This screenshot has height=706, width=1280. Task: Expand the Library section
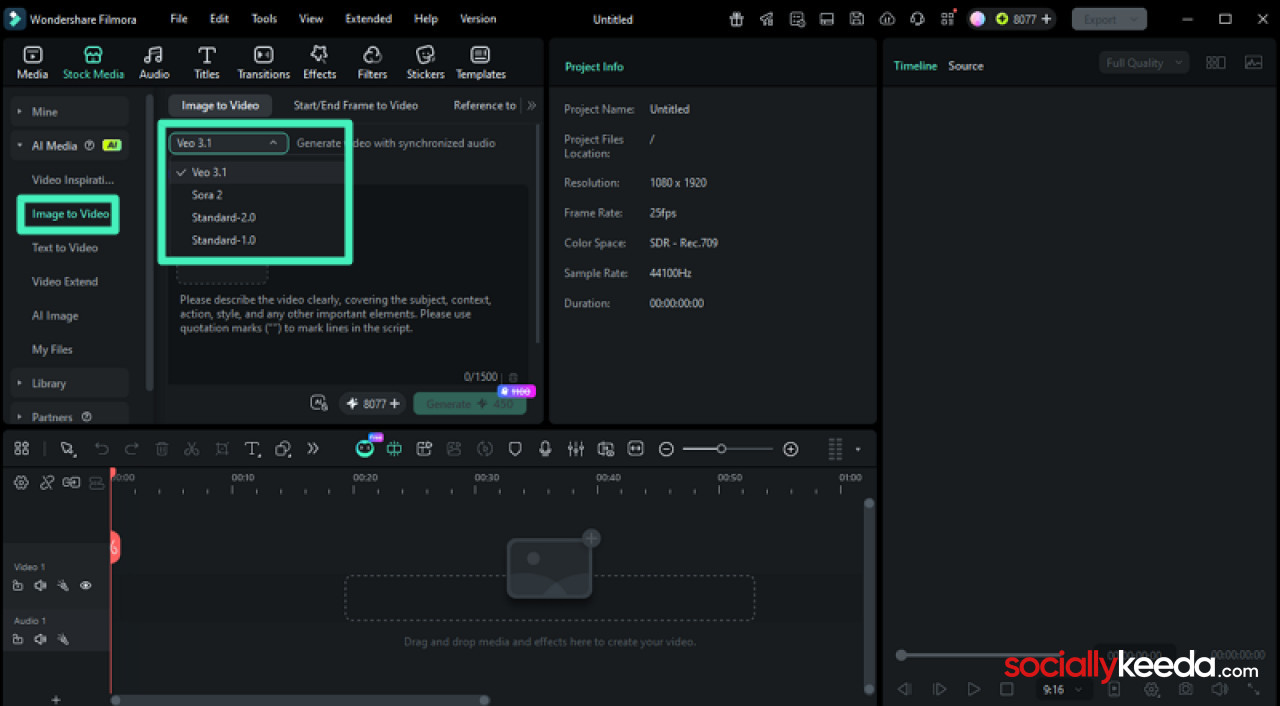pyautogui.click(x=70, y=383)
